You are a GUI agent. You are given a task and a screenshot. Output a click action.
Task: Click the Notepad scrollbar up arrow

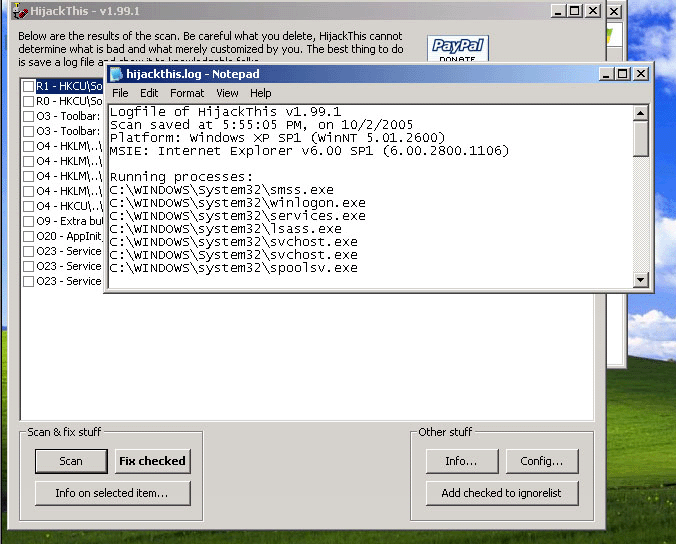tap(641, 113)
